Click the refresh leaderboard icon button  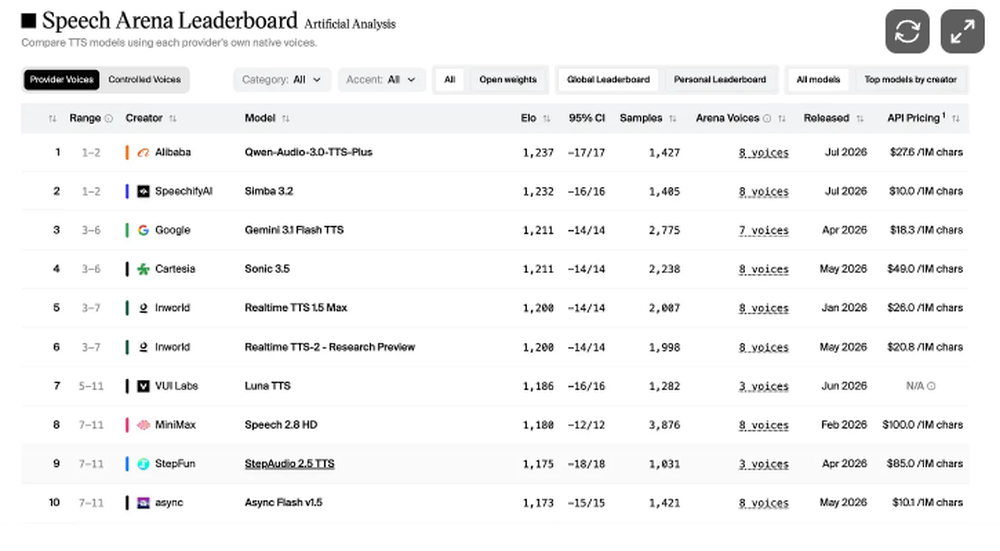[907, 31]
